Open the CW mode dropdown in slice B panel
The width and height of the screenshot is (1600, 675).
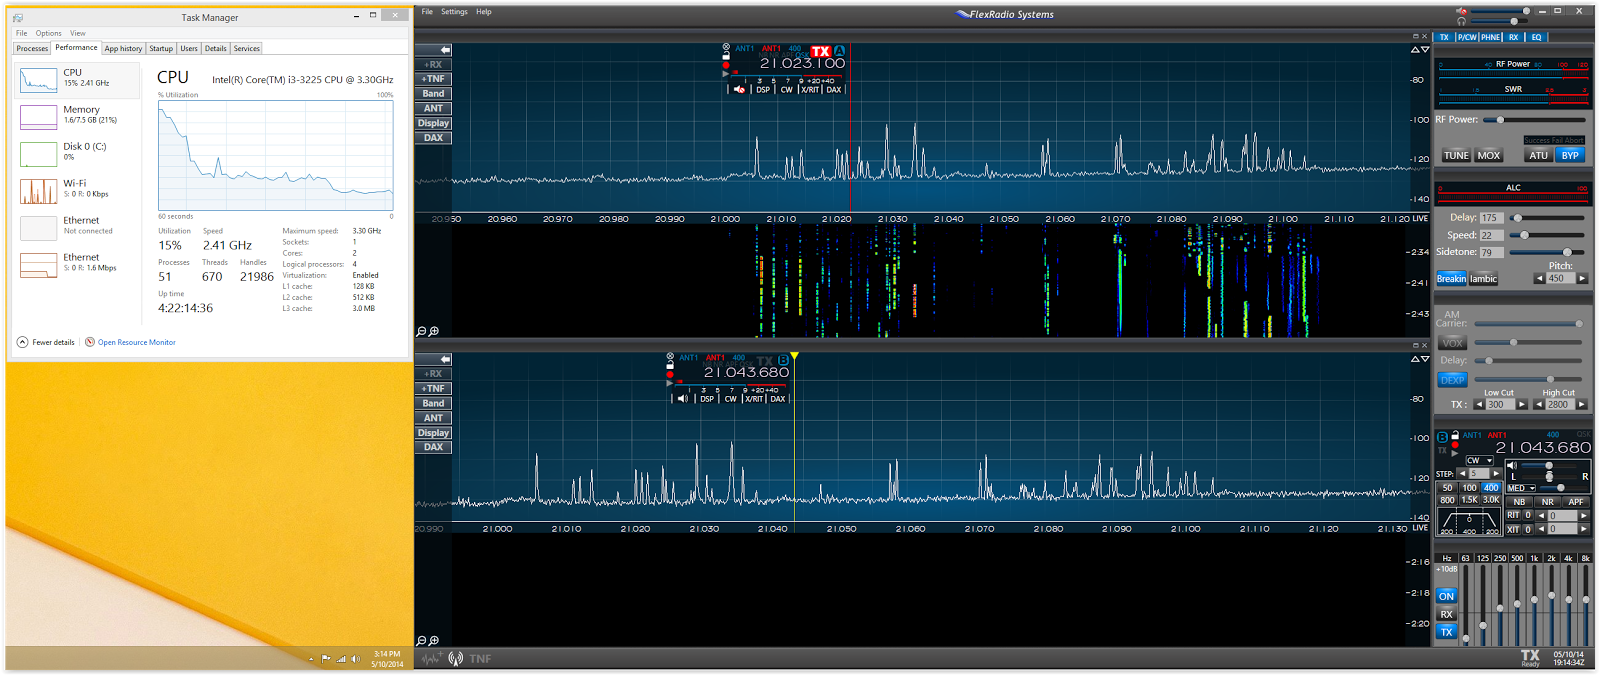[x=1479, y=460]
